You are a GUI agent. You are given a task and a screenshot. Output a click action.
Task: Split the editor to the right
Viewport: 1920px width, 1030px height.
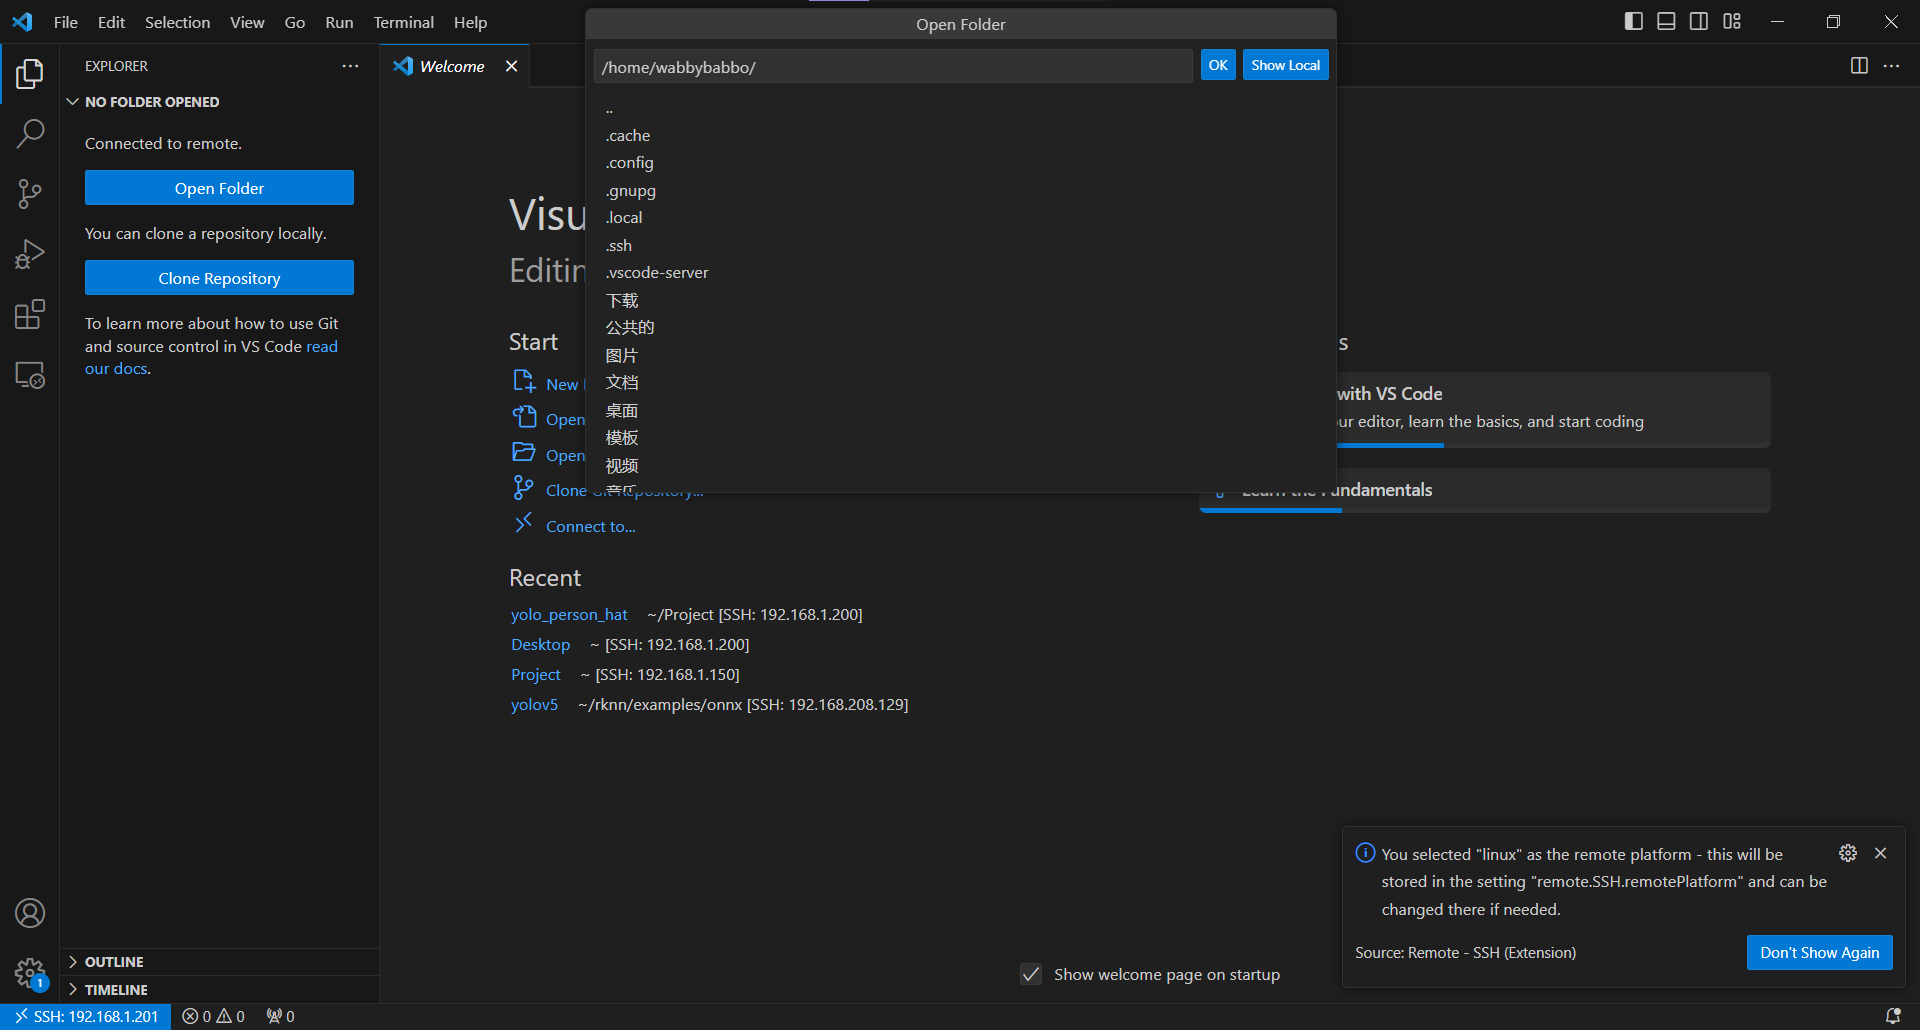1859,65
